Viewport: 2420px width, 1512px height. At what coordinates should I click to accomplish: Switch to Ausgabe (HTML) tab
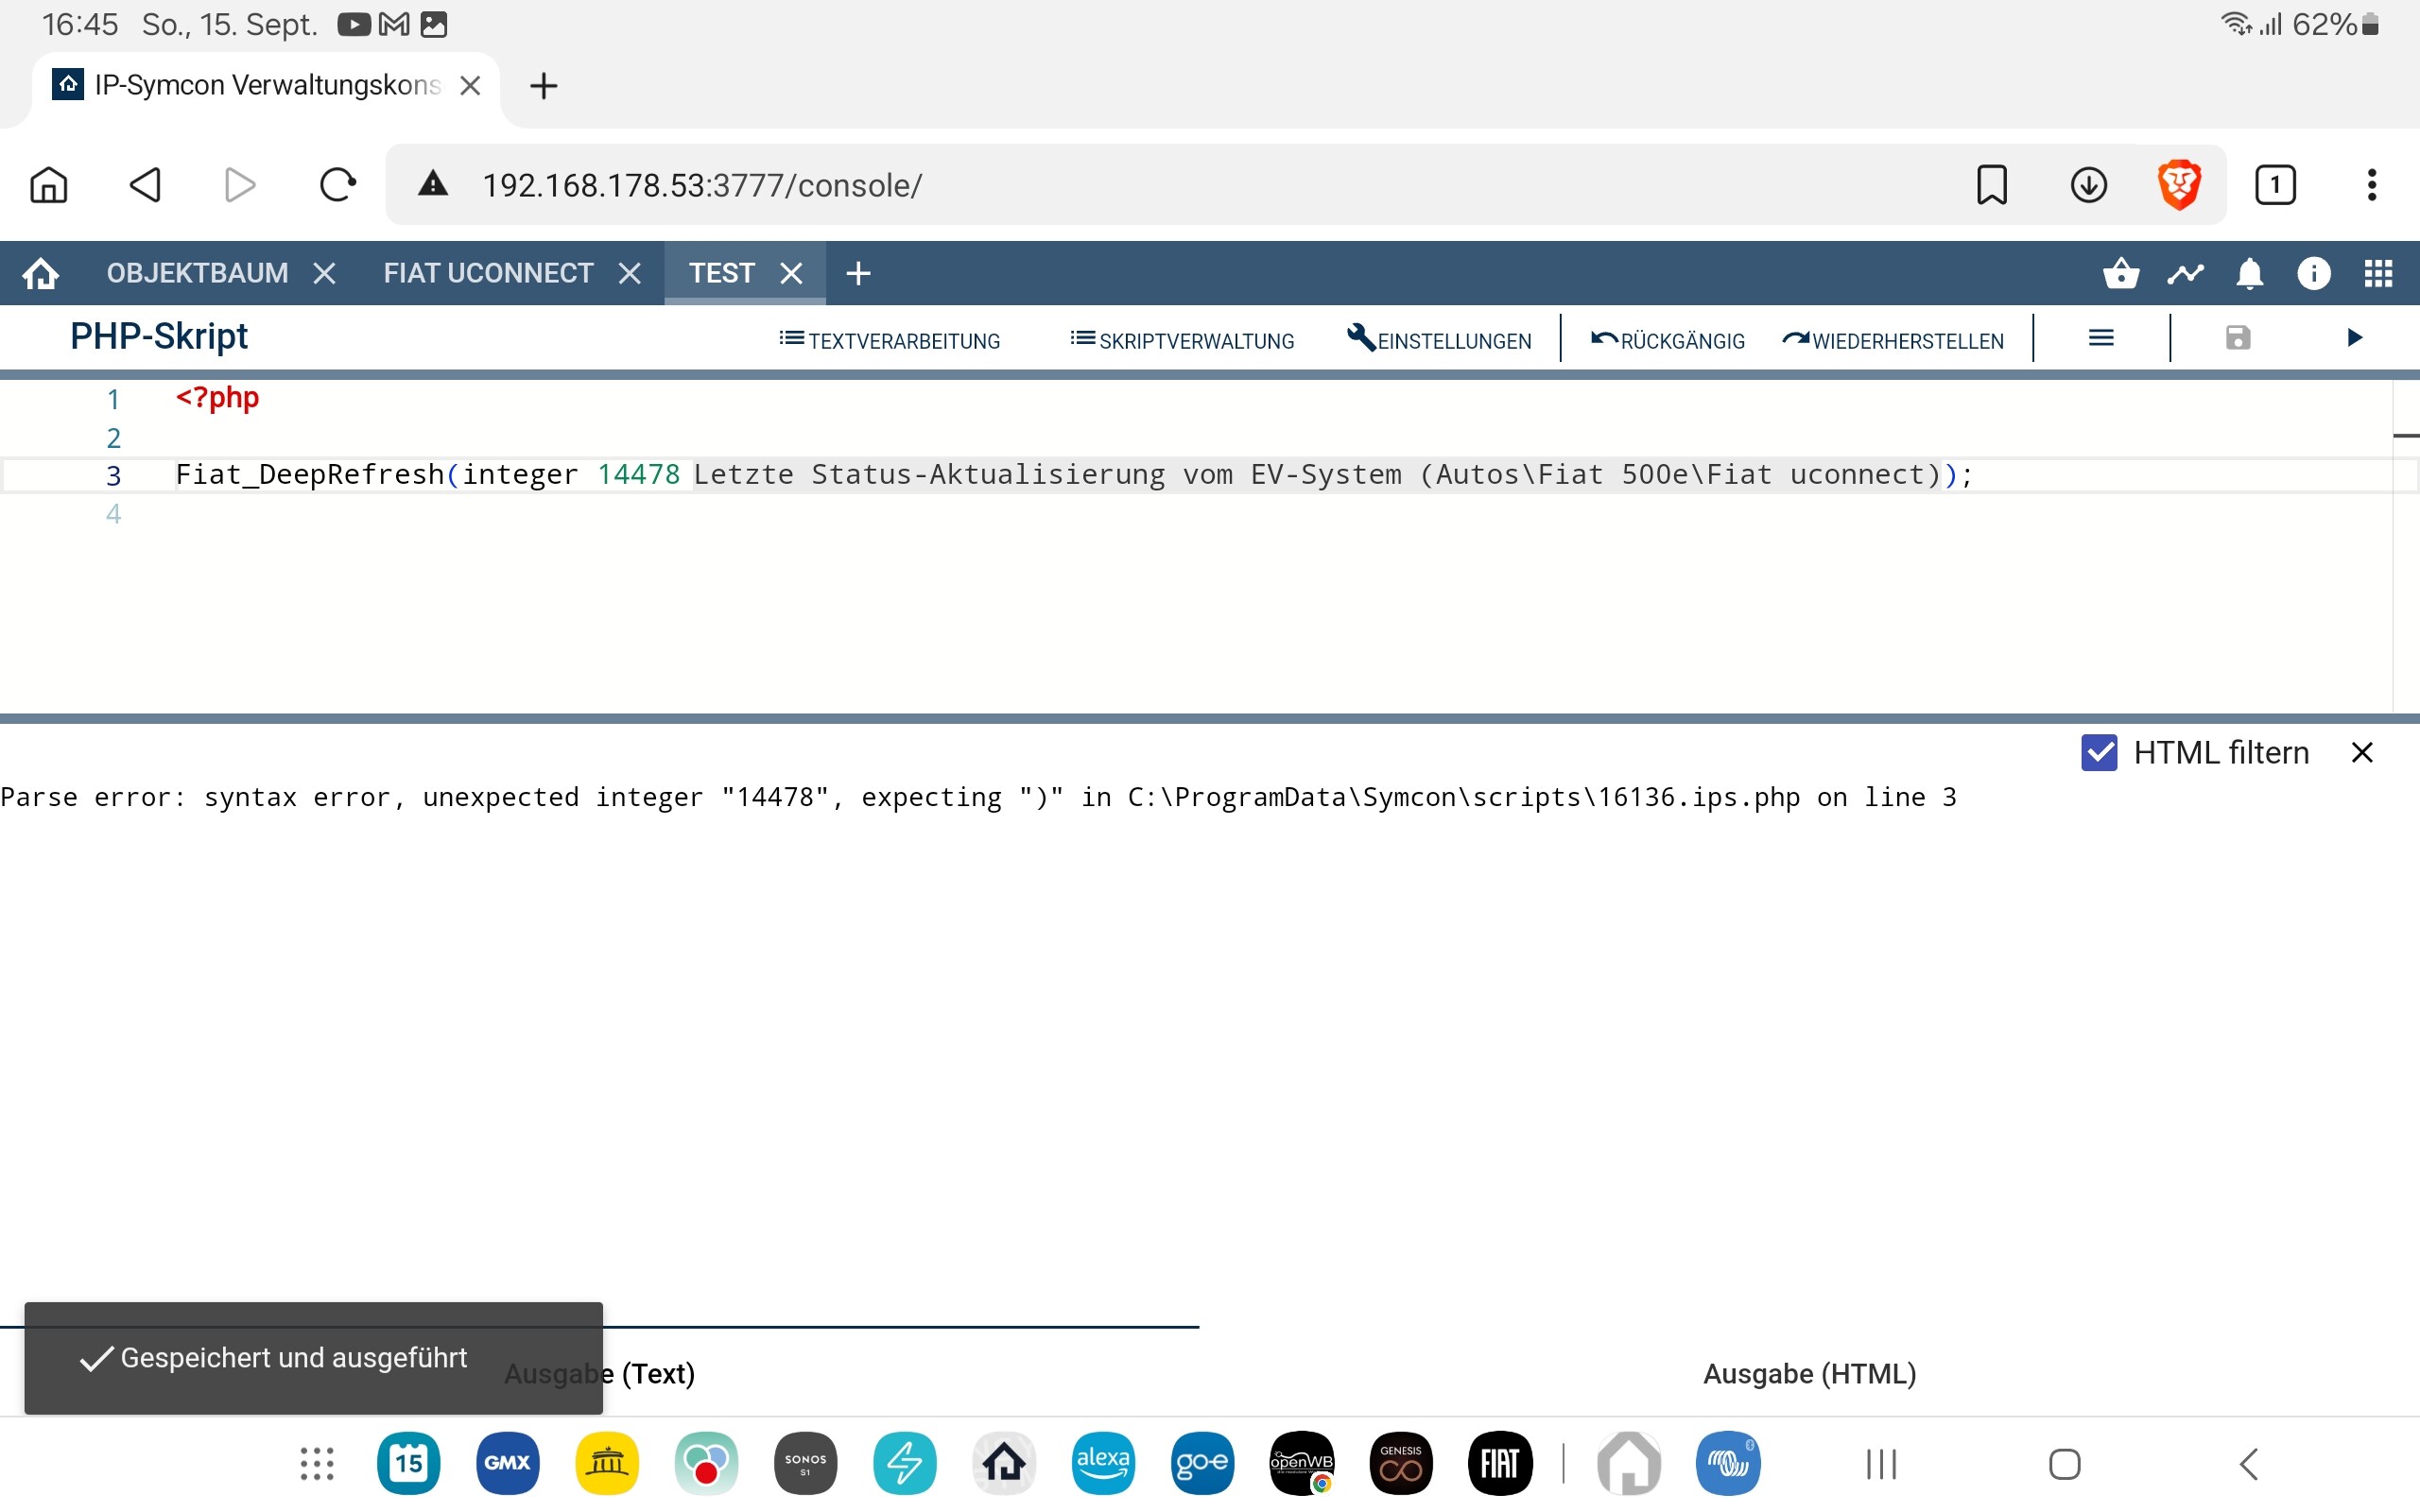click(1809, 1373)
